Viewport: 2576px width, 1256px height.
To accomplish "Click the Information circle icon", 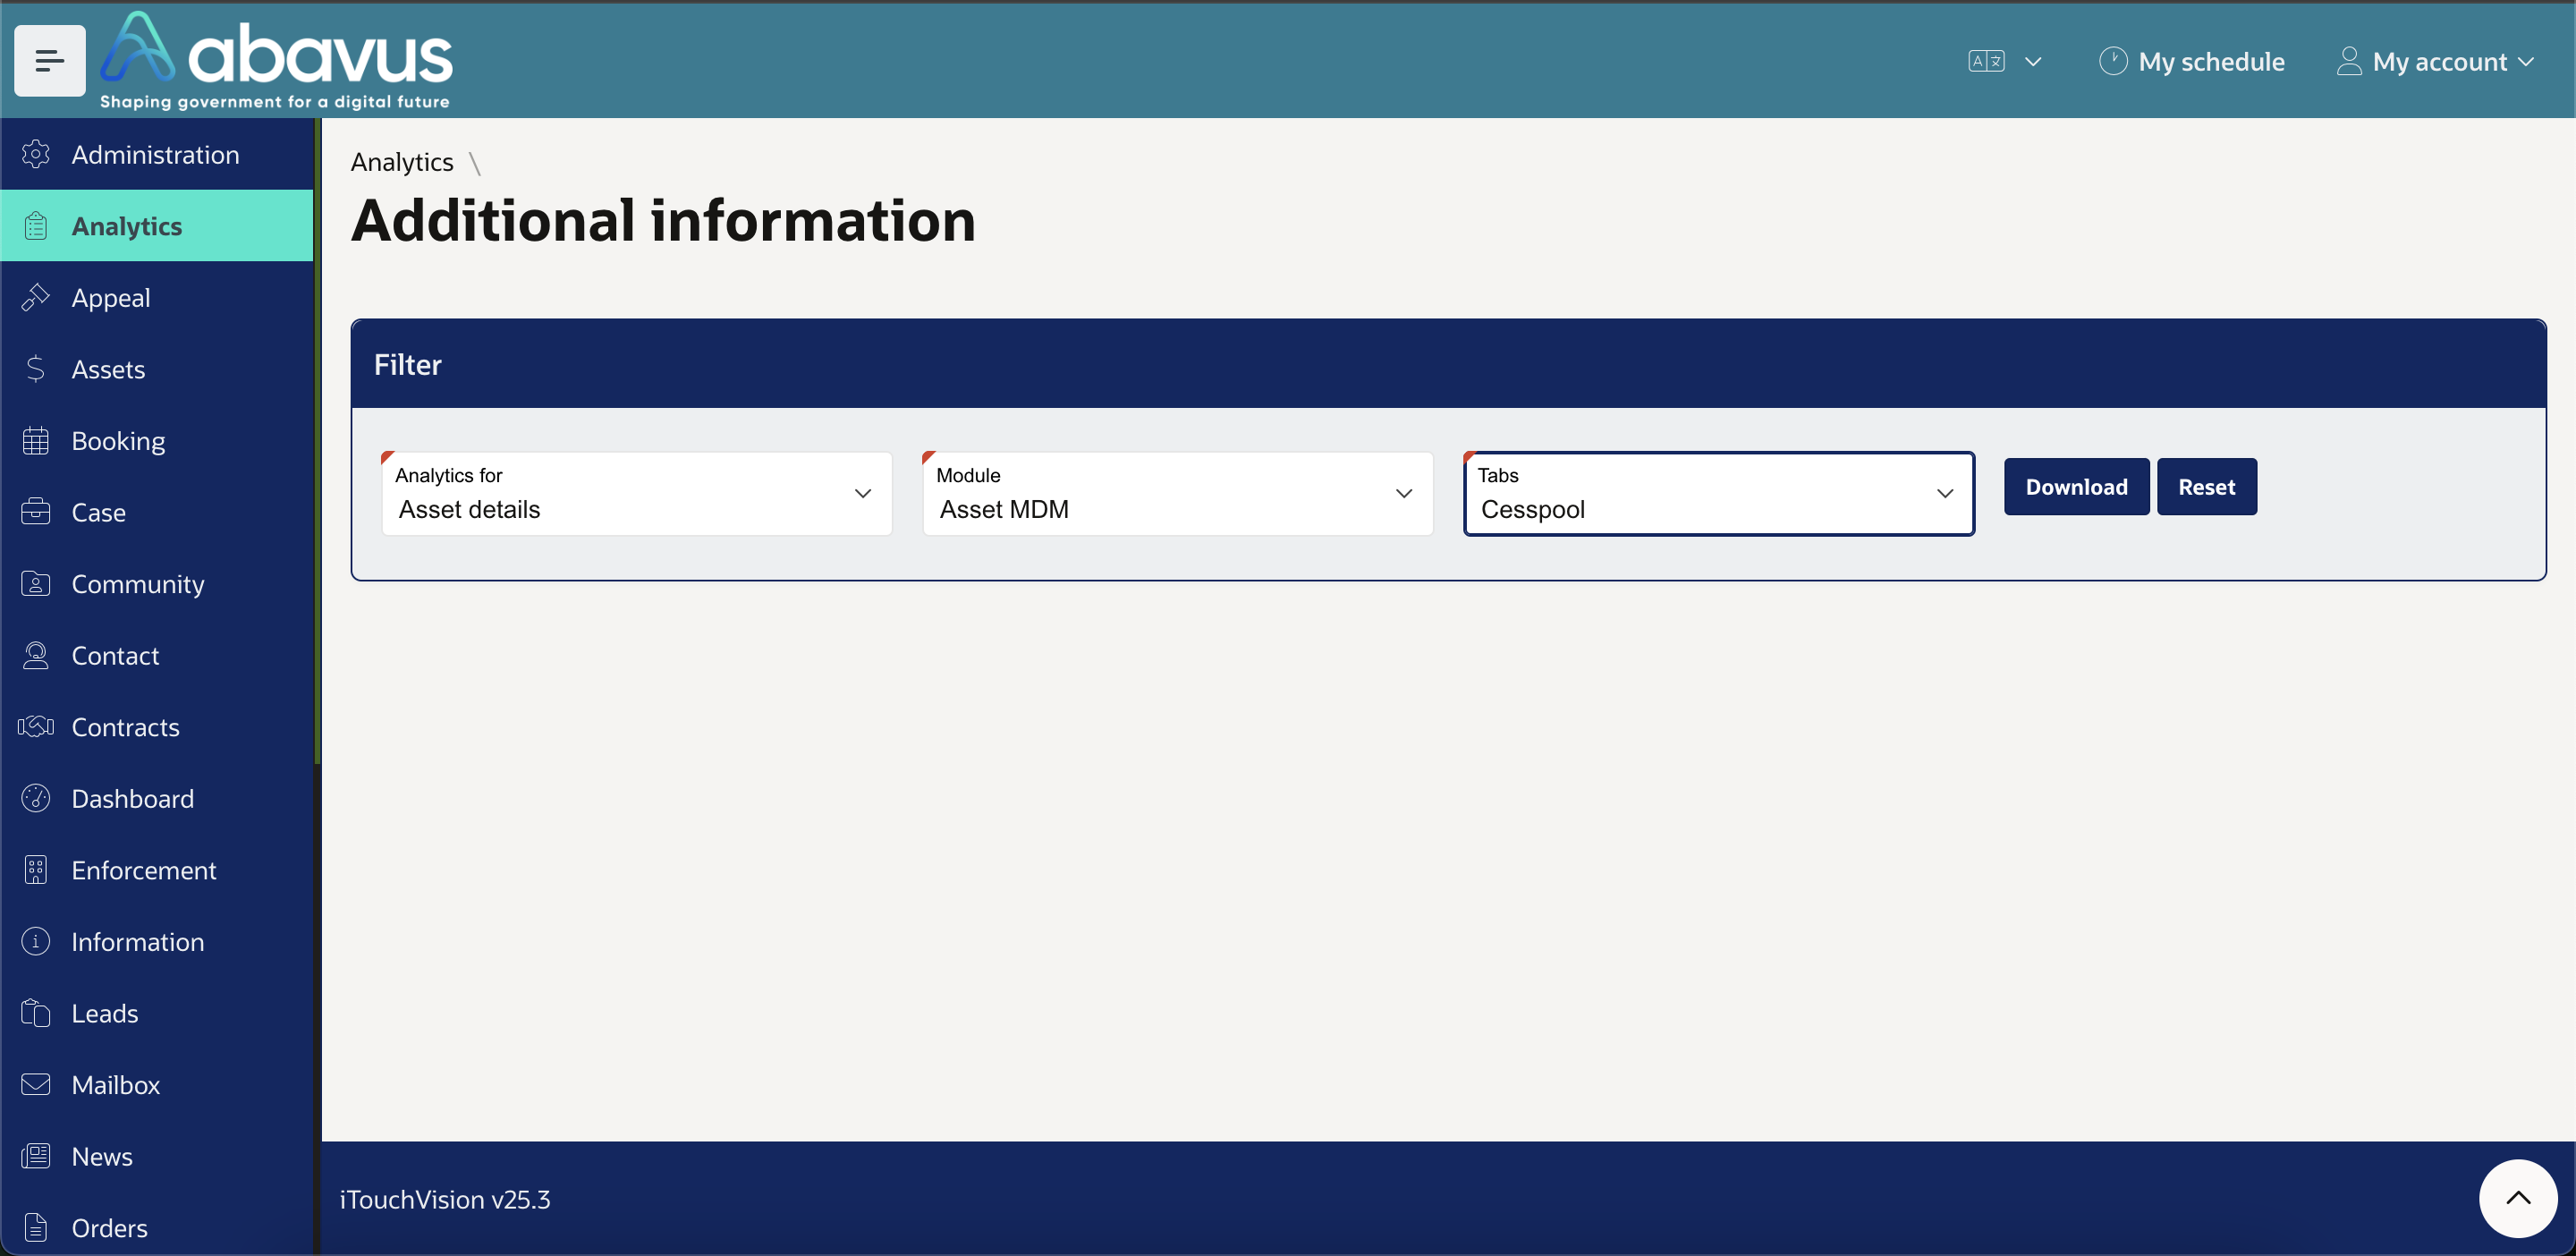I will pyautogui.click(x=36, y=941).
